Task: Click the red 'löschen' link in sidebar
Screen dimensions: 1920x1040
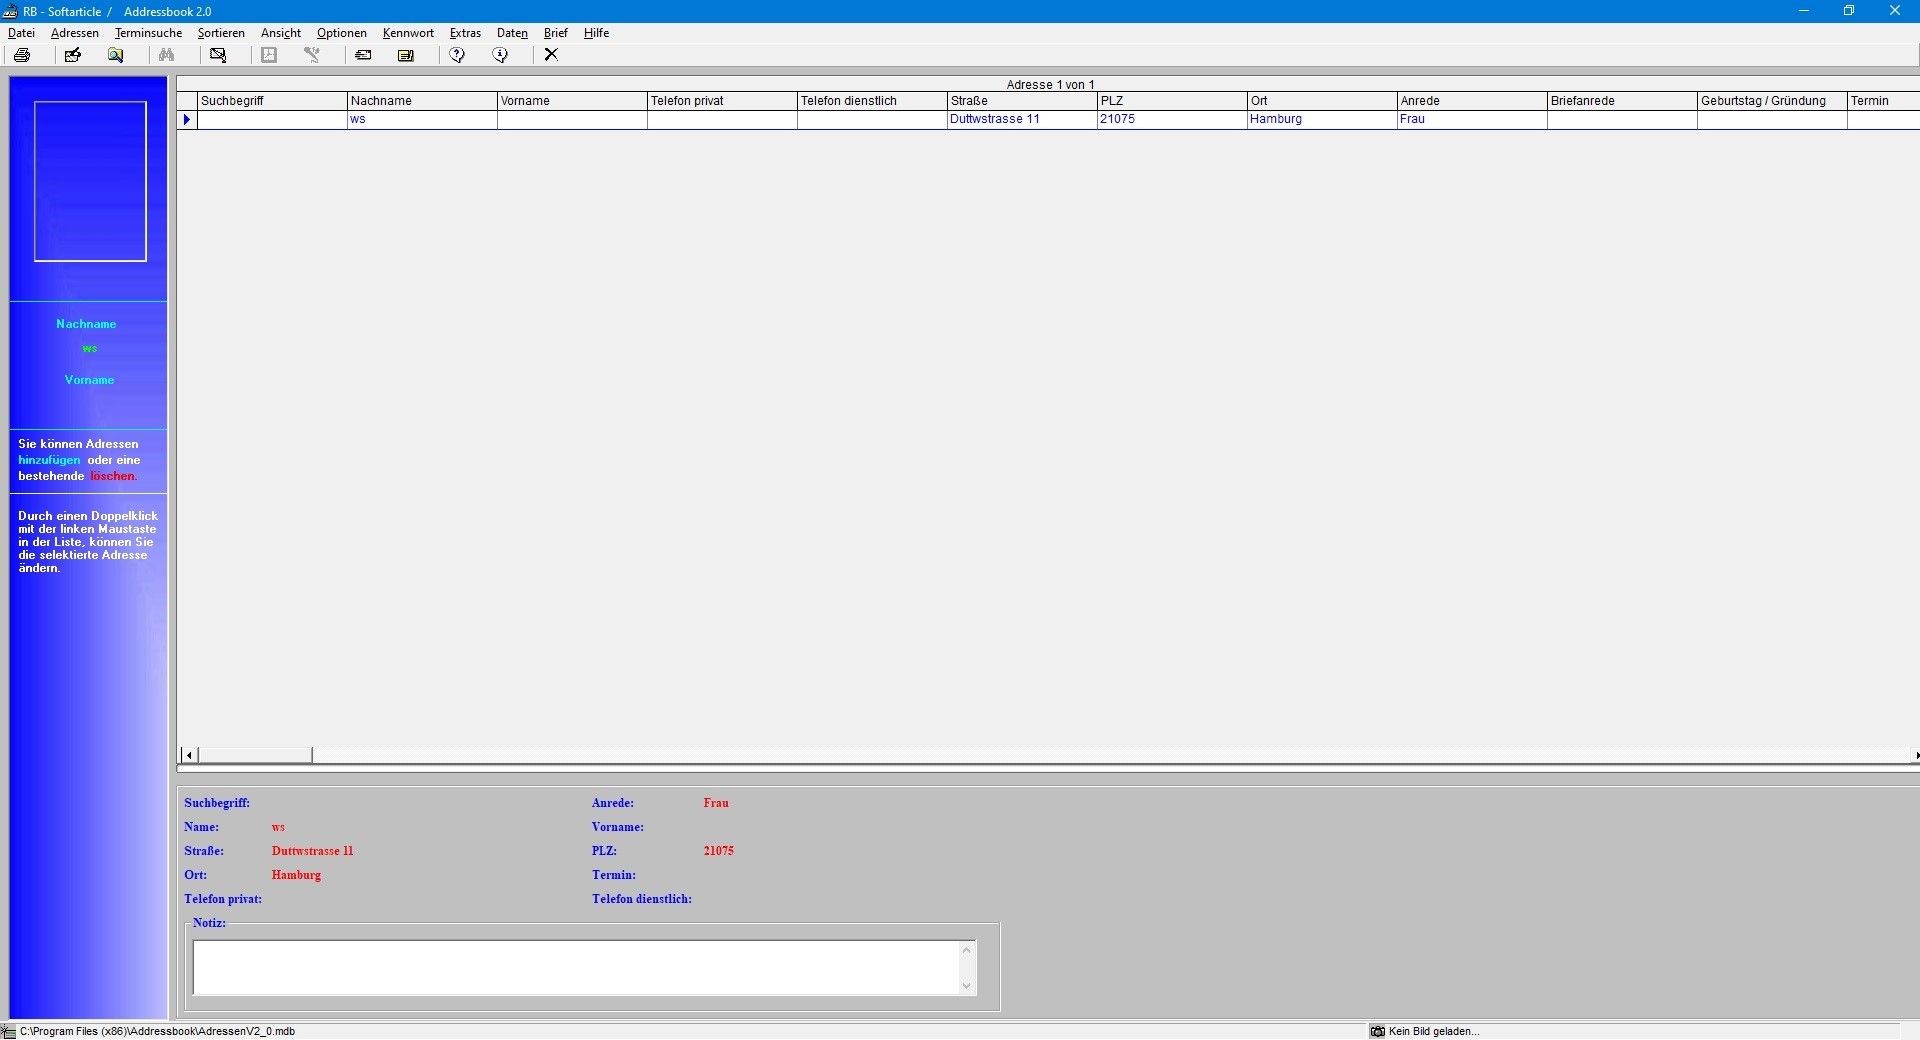Action: 113,476
